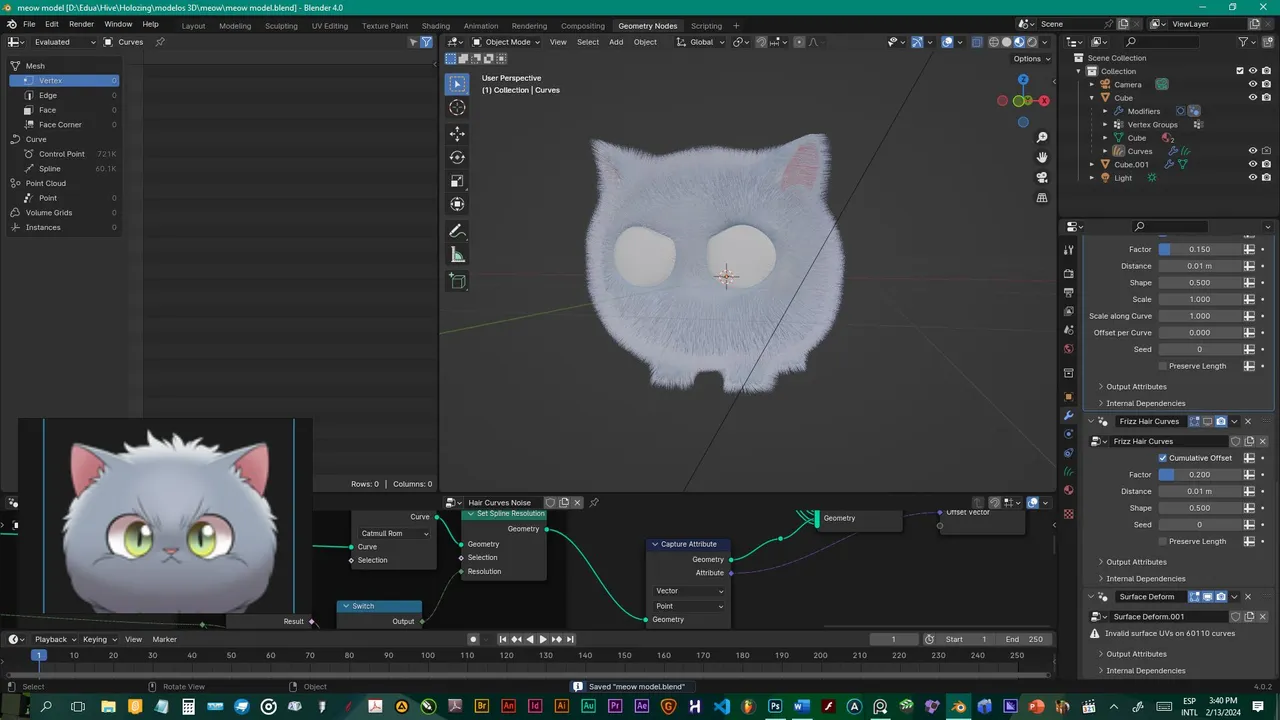Screen dimensions: 1280x720
Task: Switch perspective/orthographic with the grid icon
Action: (x=1042, y=198)
